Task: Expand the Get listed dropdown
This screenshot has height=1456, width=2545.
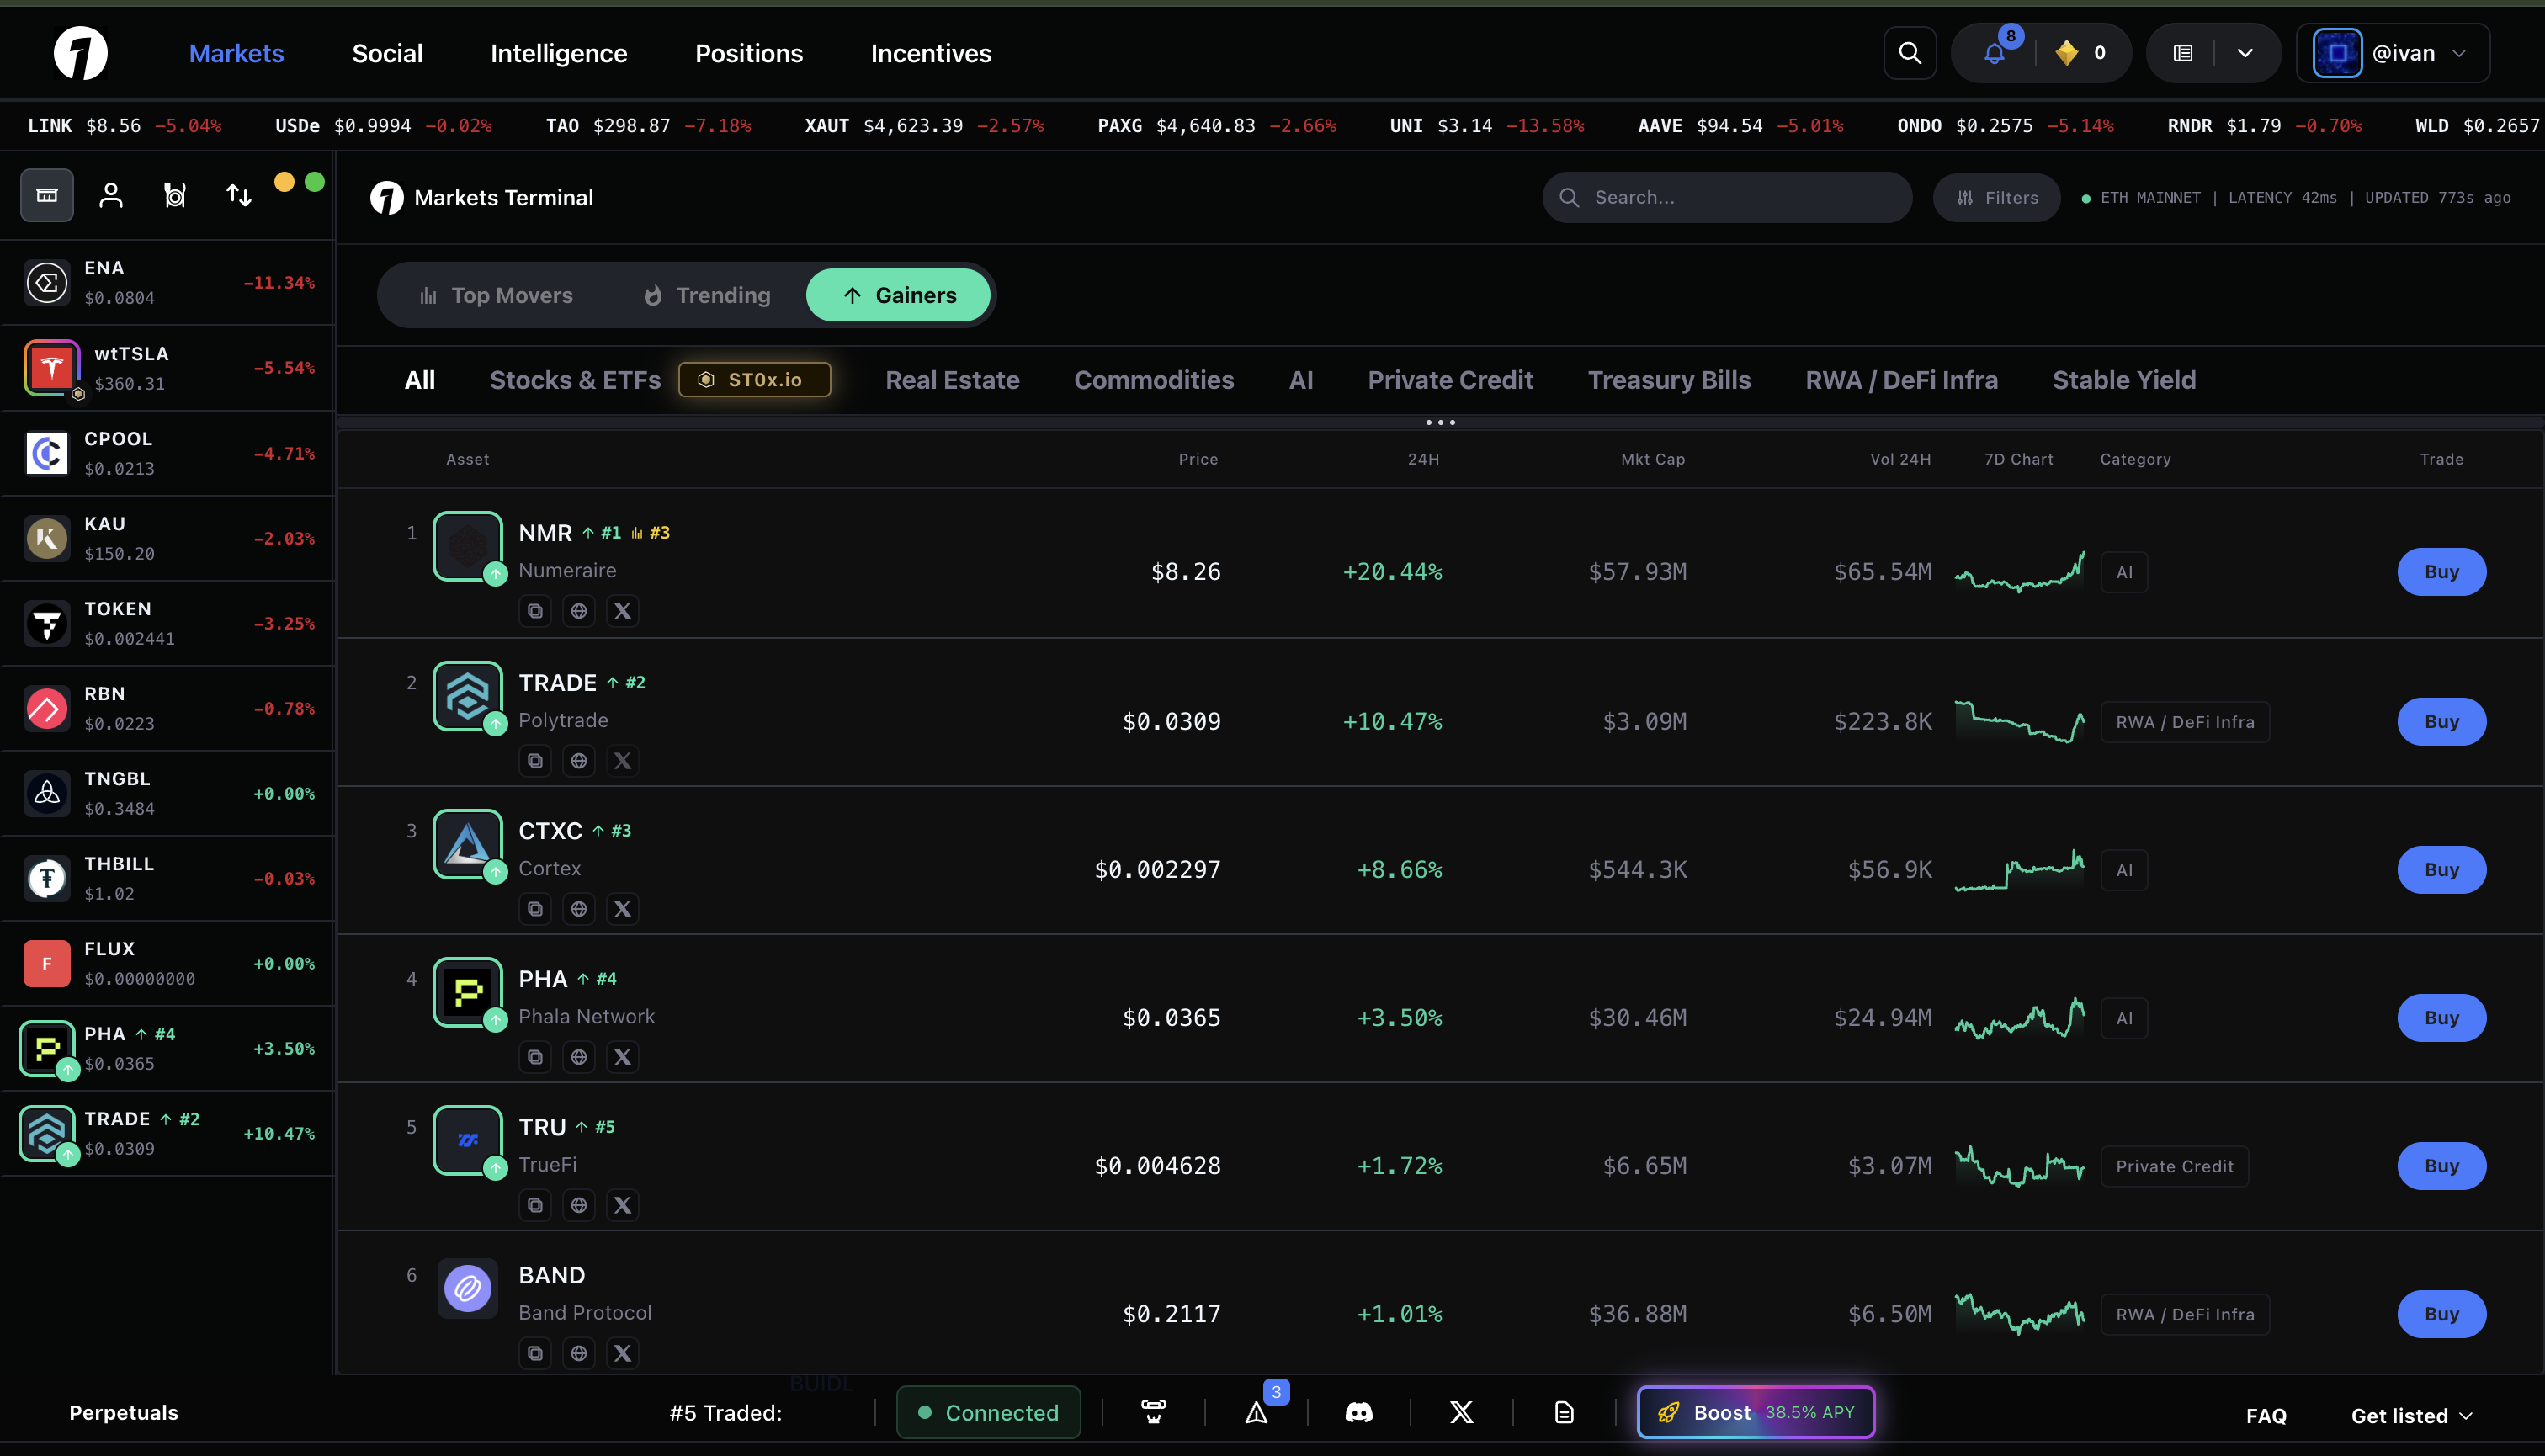Action: [2411, 1416]
